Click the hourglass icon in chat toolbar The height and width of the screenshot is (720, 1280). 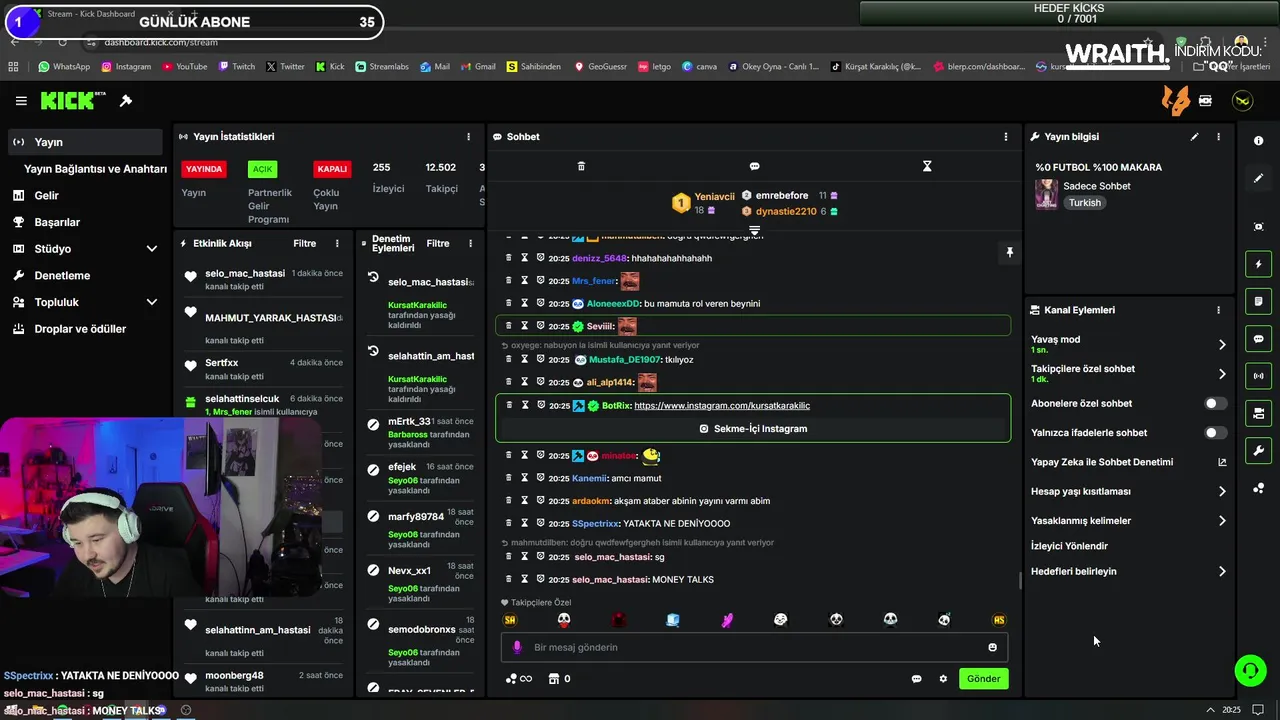pyautogui.click(x=927, y=166)
